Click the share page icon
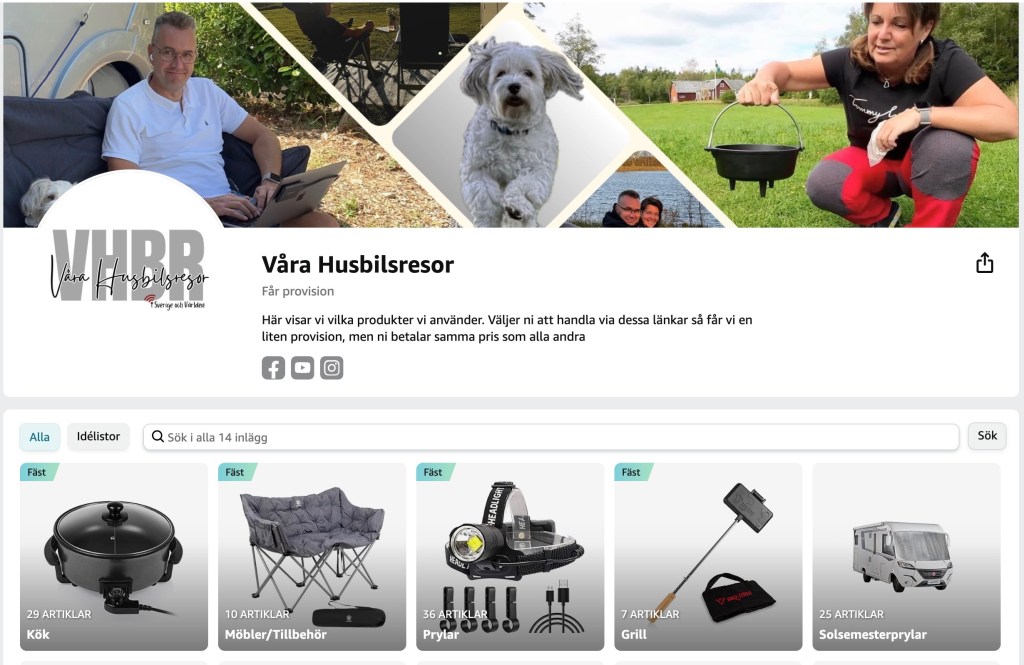The height and width of the screenshot is (665, 1024). click(x=984, y=263)
